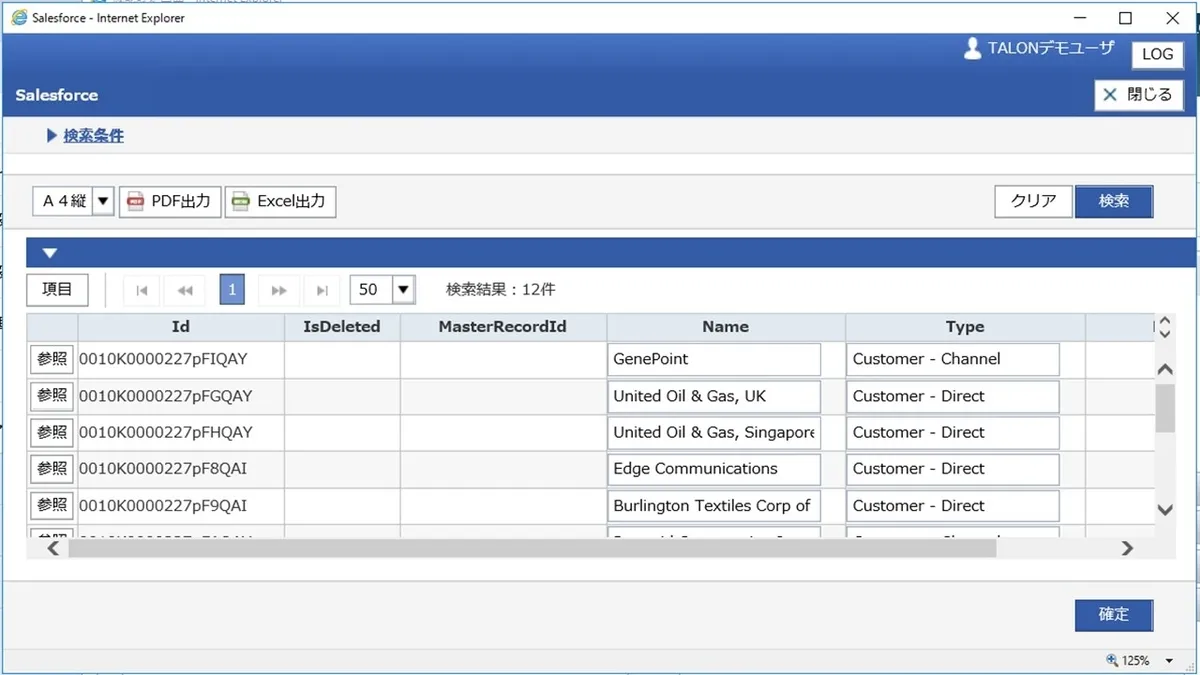Image resolution: width=1200 pixels, height=675 pixels.
Task: Click 参照 for the GenePoint row
Action: coord(52,359)
